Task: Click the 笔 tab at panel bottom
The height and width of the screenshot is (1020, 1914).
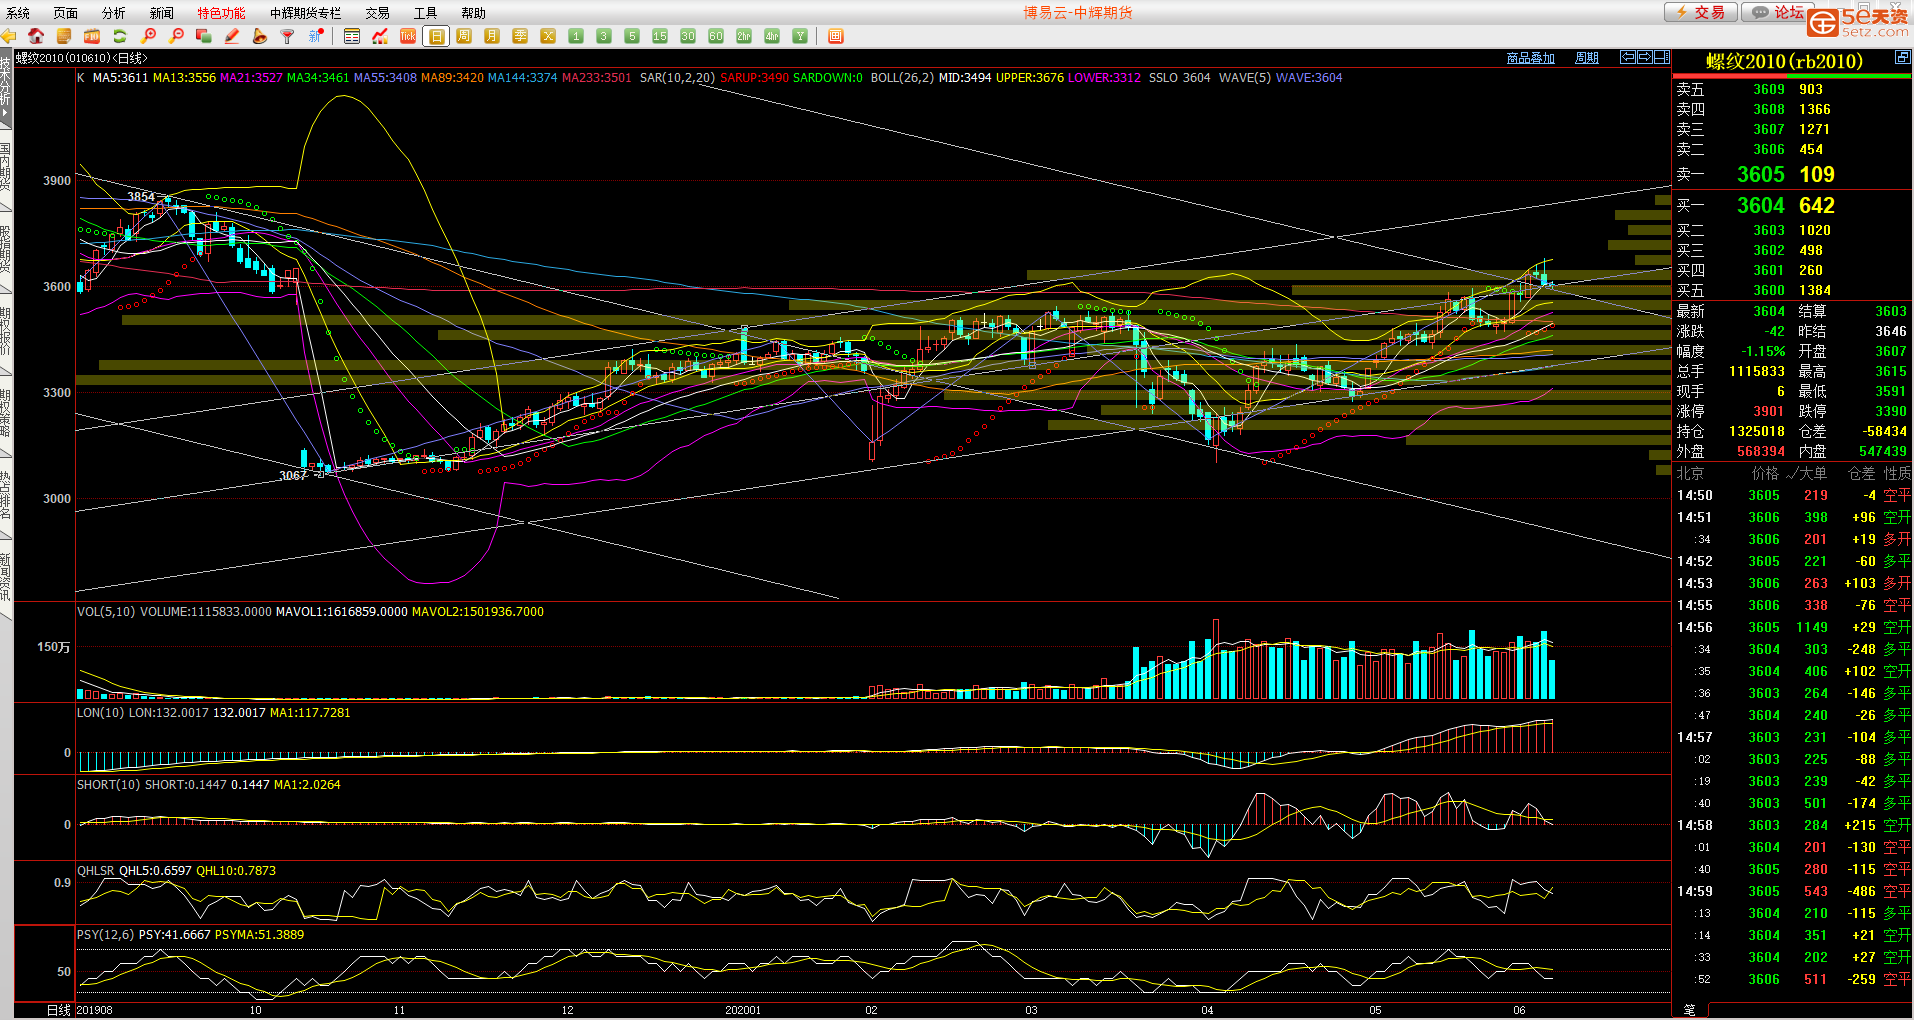Action: point(1690,1010)
